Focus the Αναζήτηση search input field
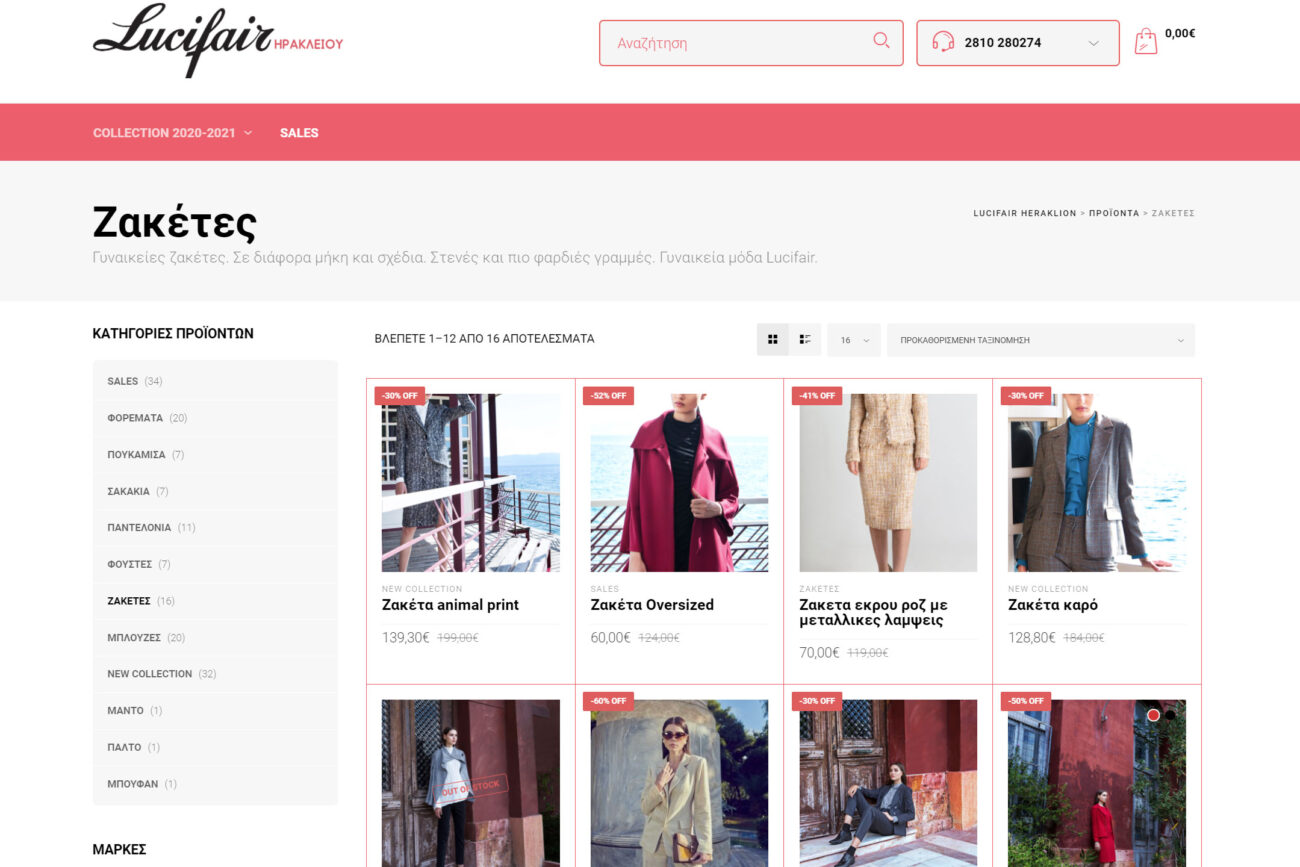This screenshot has width=1300, height=867. point(735,43)
